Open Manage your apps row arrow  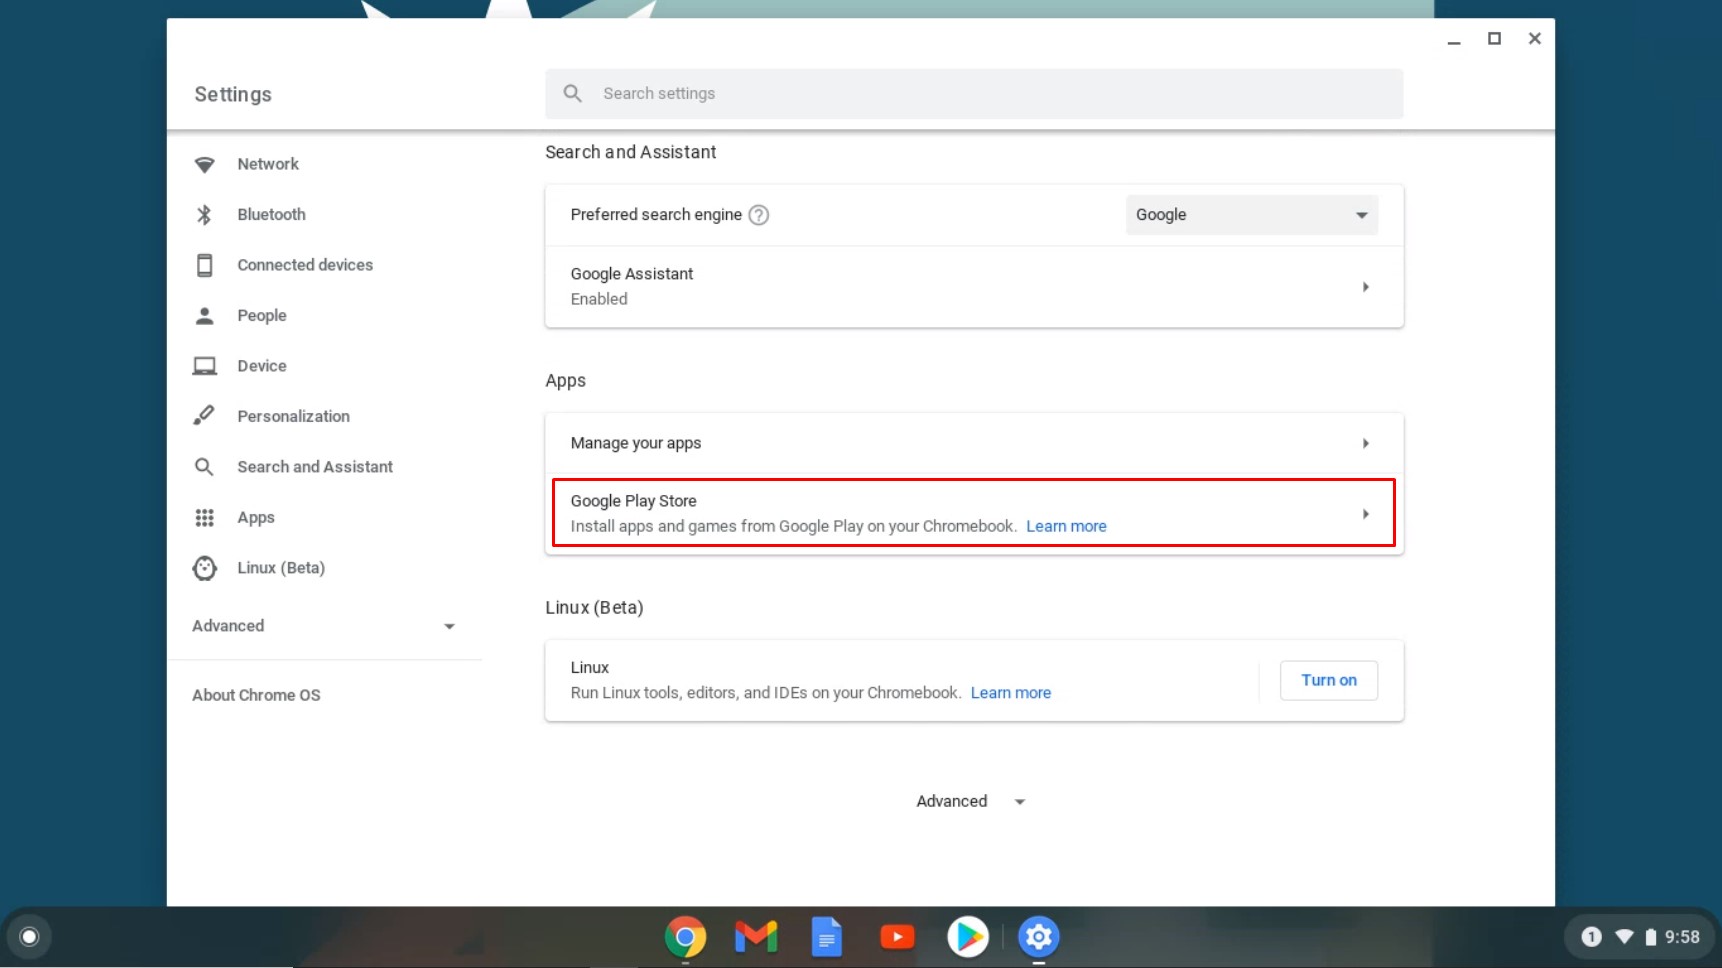tap(1365, 443)
